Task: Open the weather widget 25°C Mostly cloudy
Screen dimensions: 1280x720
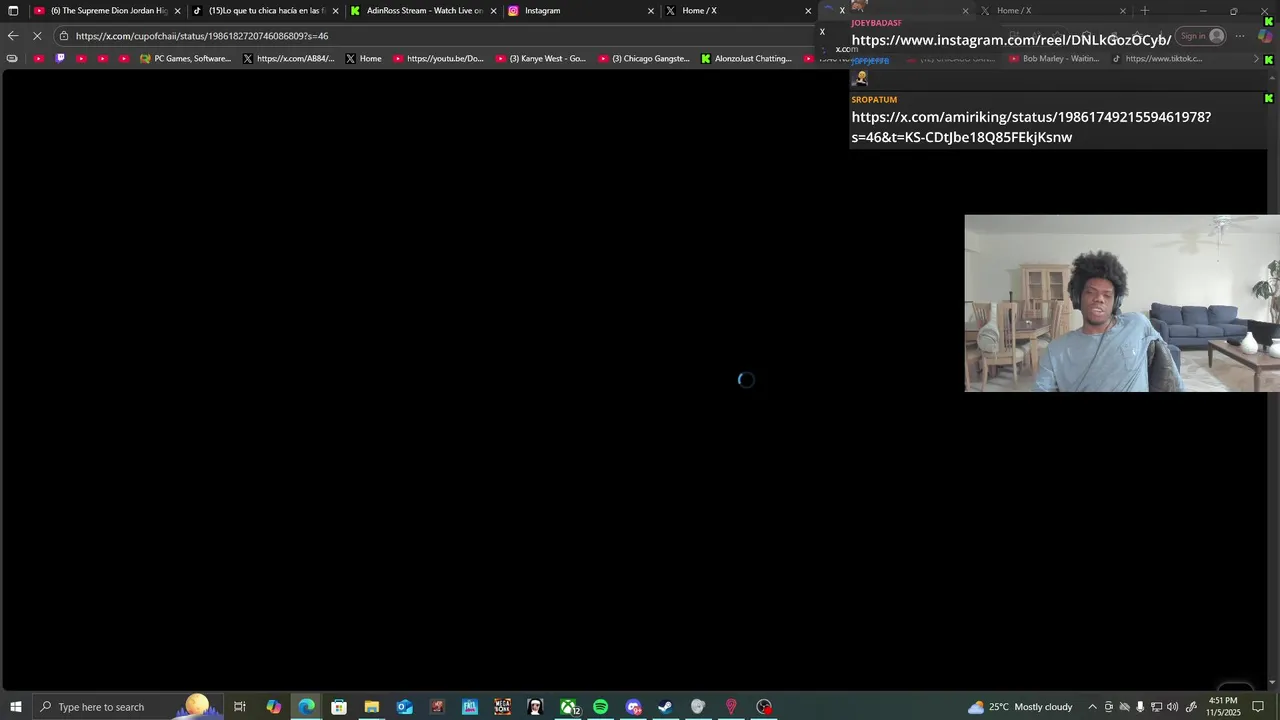Action: click(x=1020, y=707)
